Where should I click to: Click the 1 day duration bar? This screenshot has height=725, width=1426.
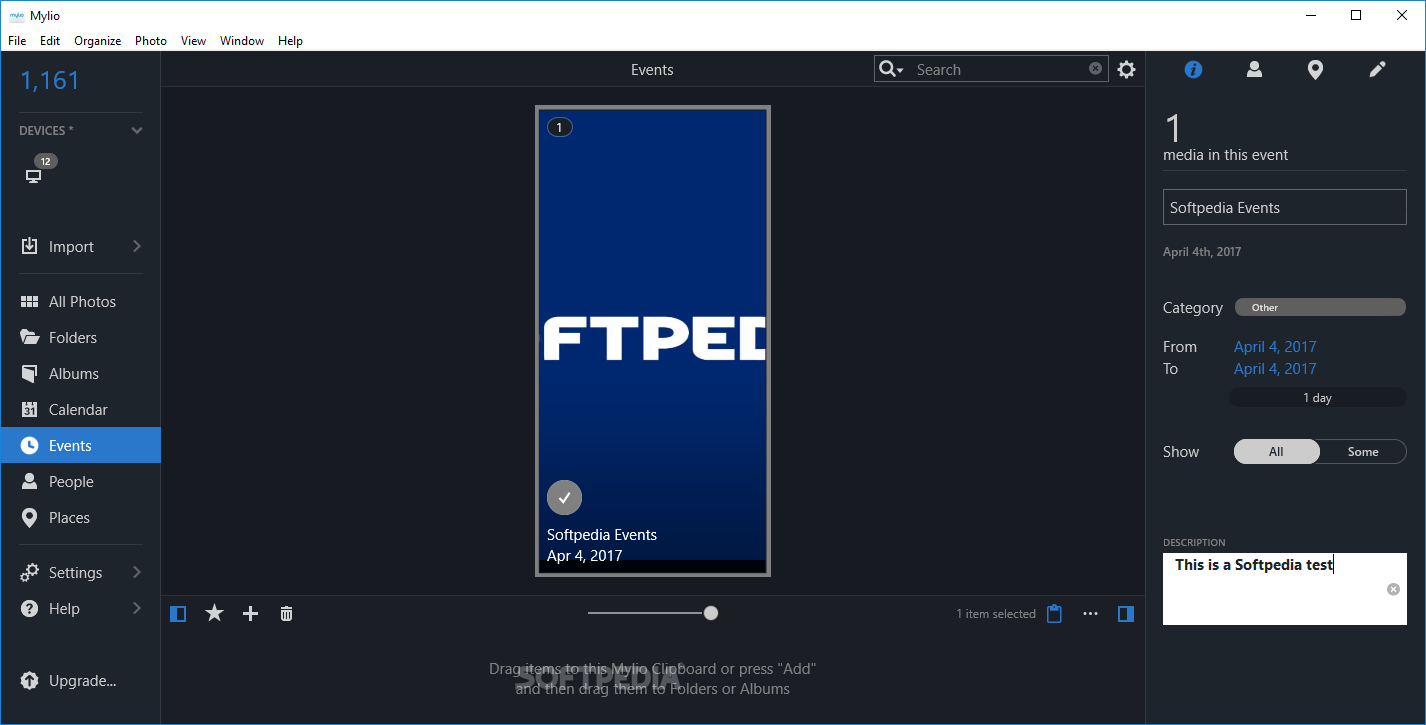[1317, 397]
